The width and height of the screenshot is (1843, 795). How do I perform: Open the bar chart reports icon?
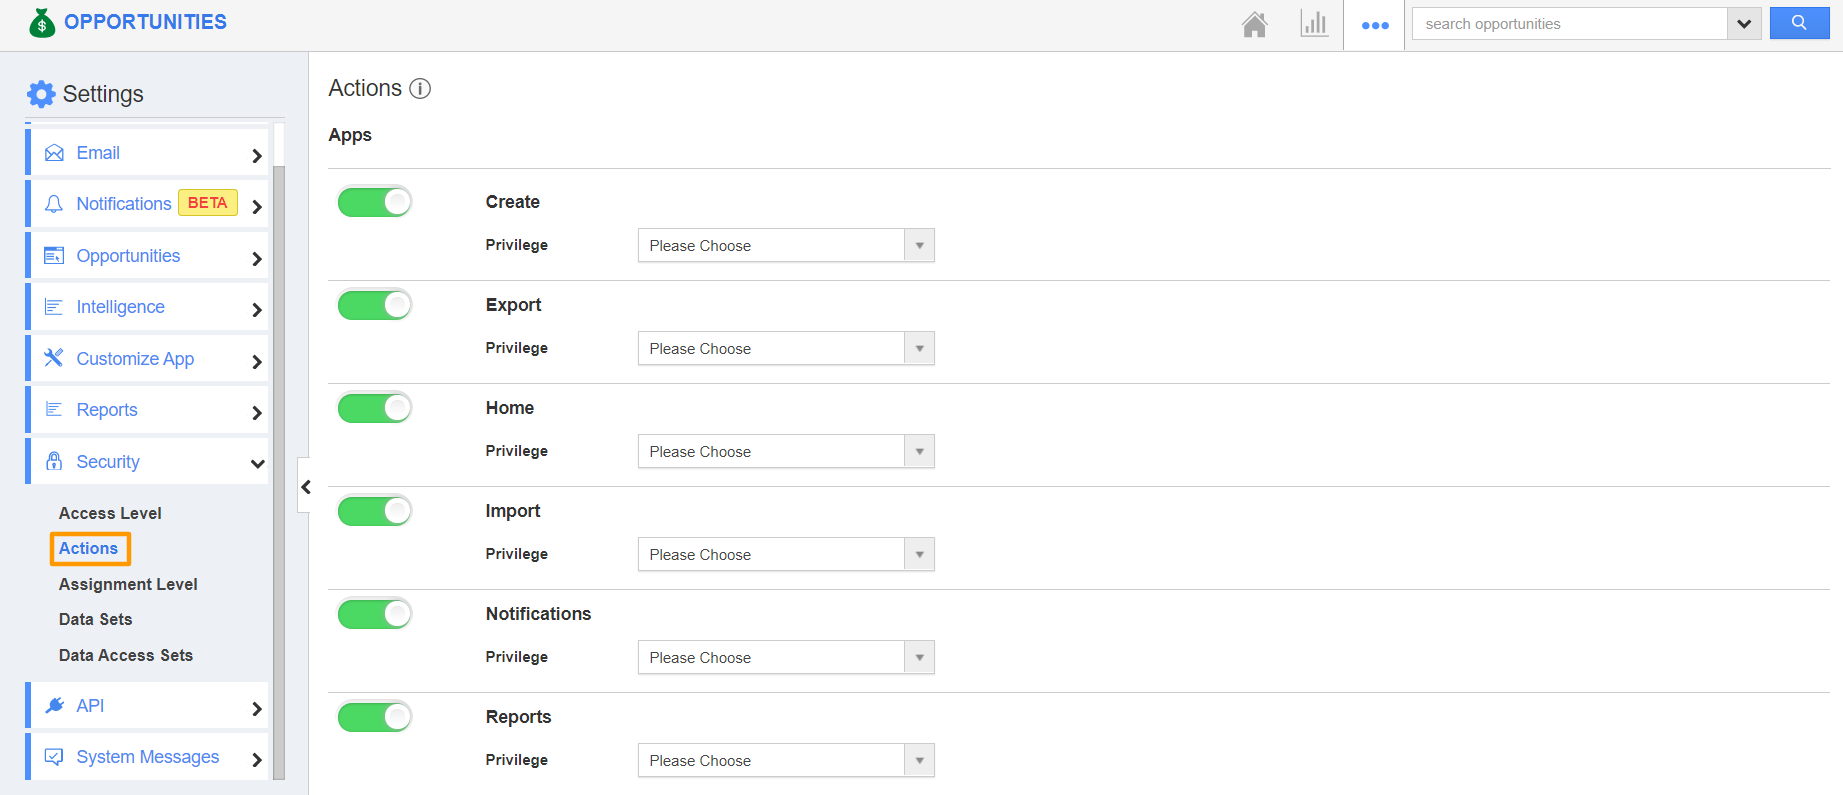pyautogui.click(x=1314, y=24)
